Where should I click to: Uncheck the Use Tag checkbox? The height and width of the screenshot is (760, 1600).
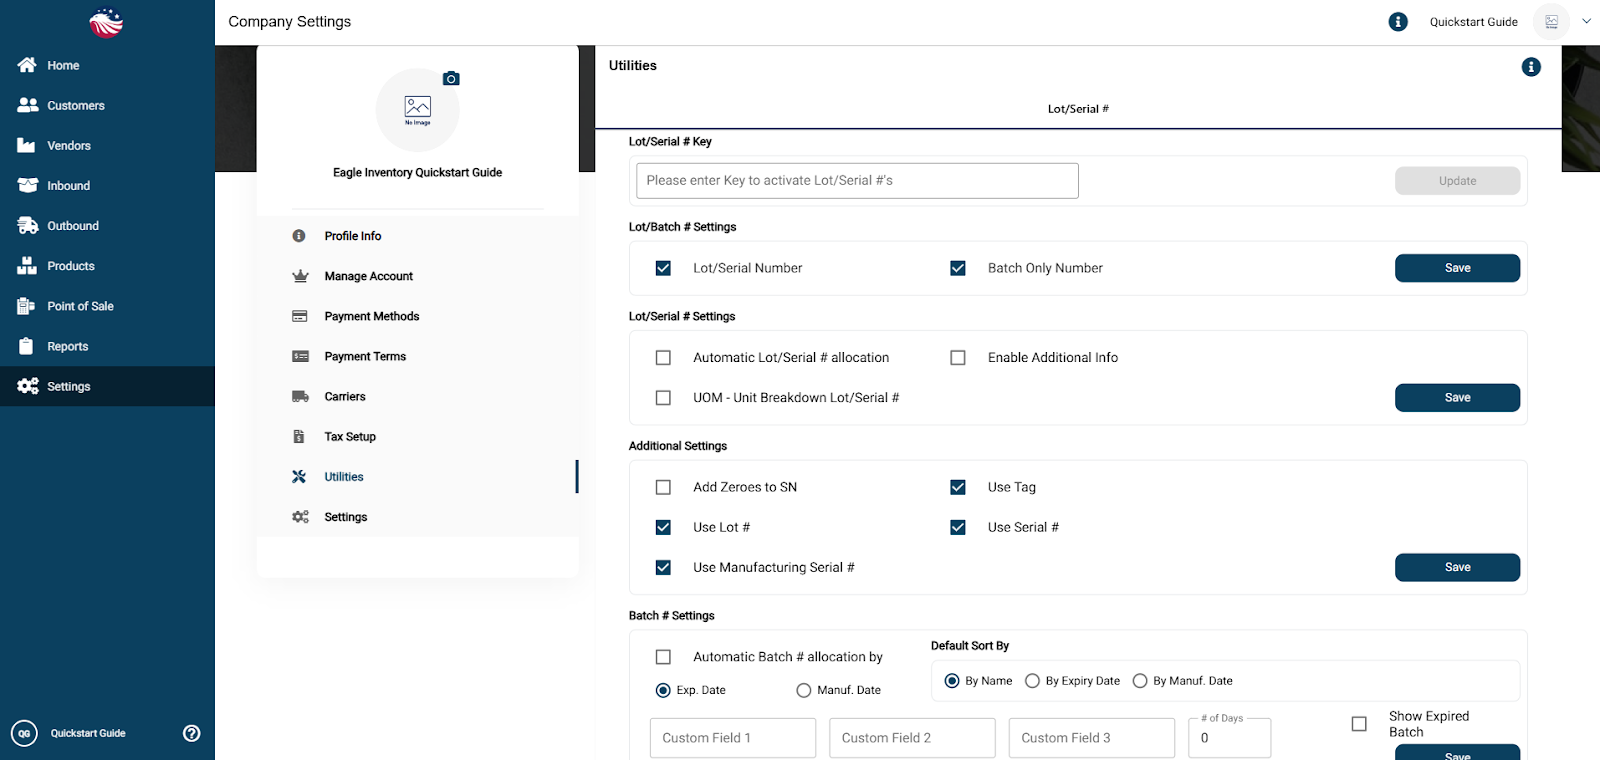pos(958,487)
